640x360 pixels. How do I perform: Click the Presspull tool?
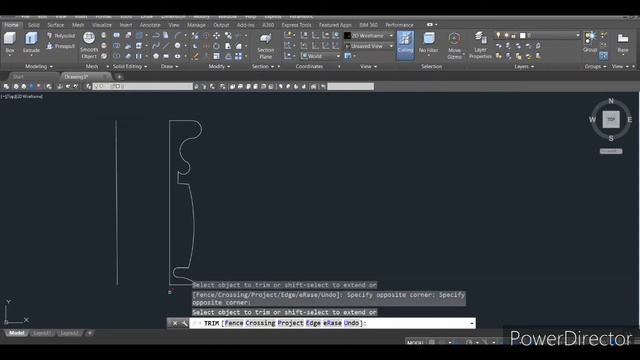[x=61, y=46]
